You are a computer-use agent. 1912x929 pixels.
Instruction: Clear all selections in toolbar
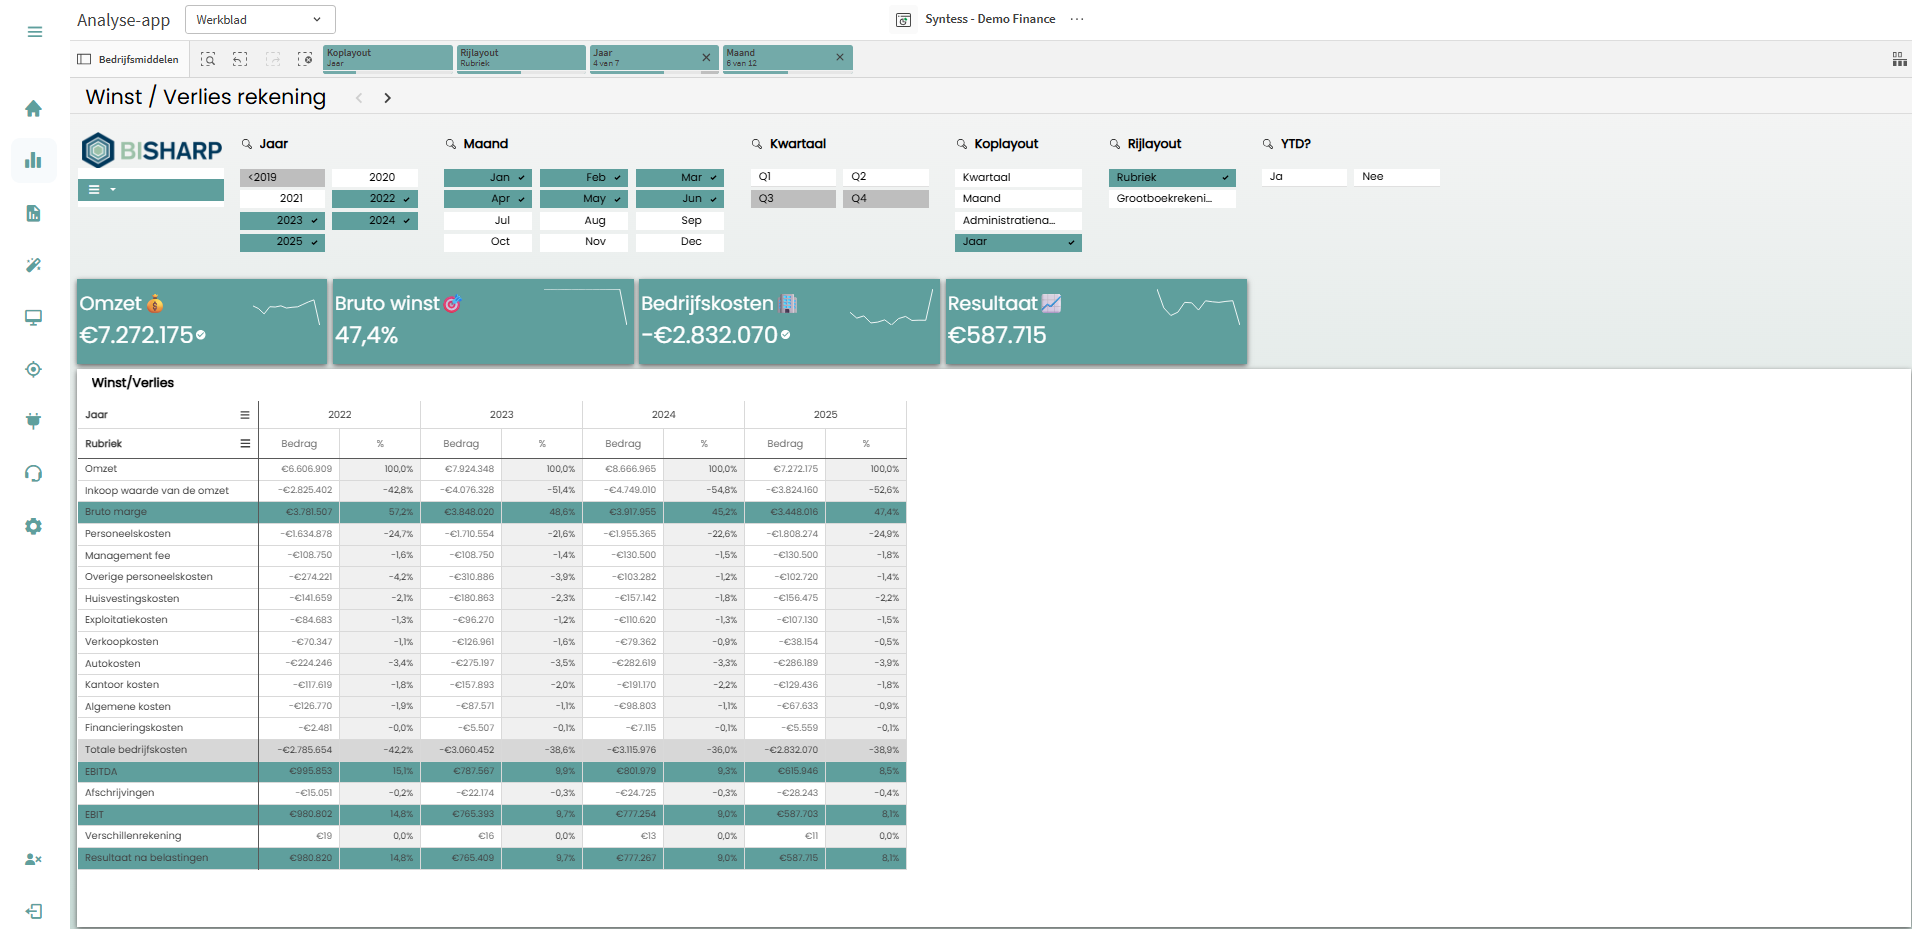pos(305,59)
